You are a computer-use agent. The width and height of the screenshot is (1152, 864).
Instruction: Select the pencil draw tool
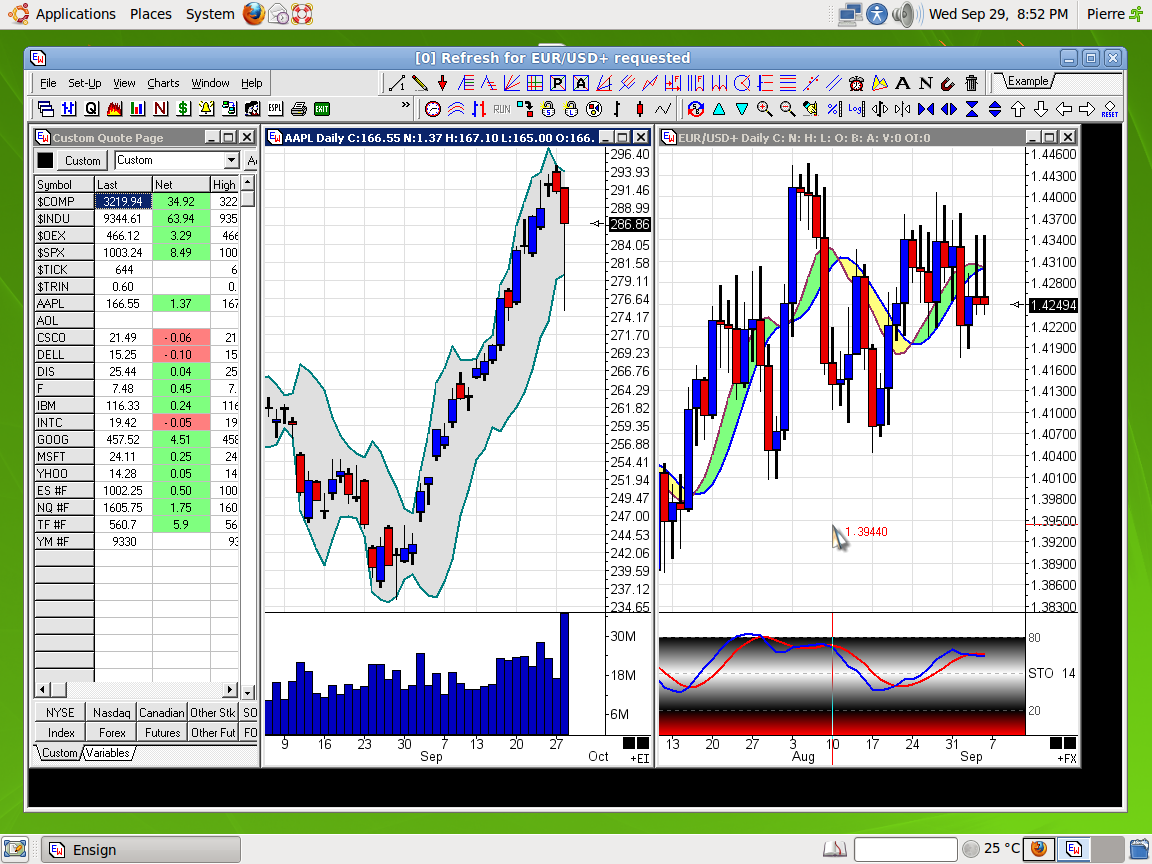click(x=420, y=83)
